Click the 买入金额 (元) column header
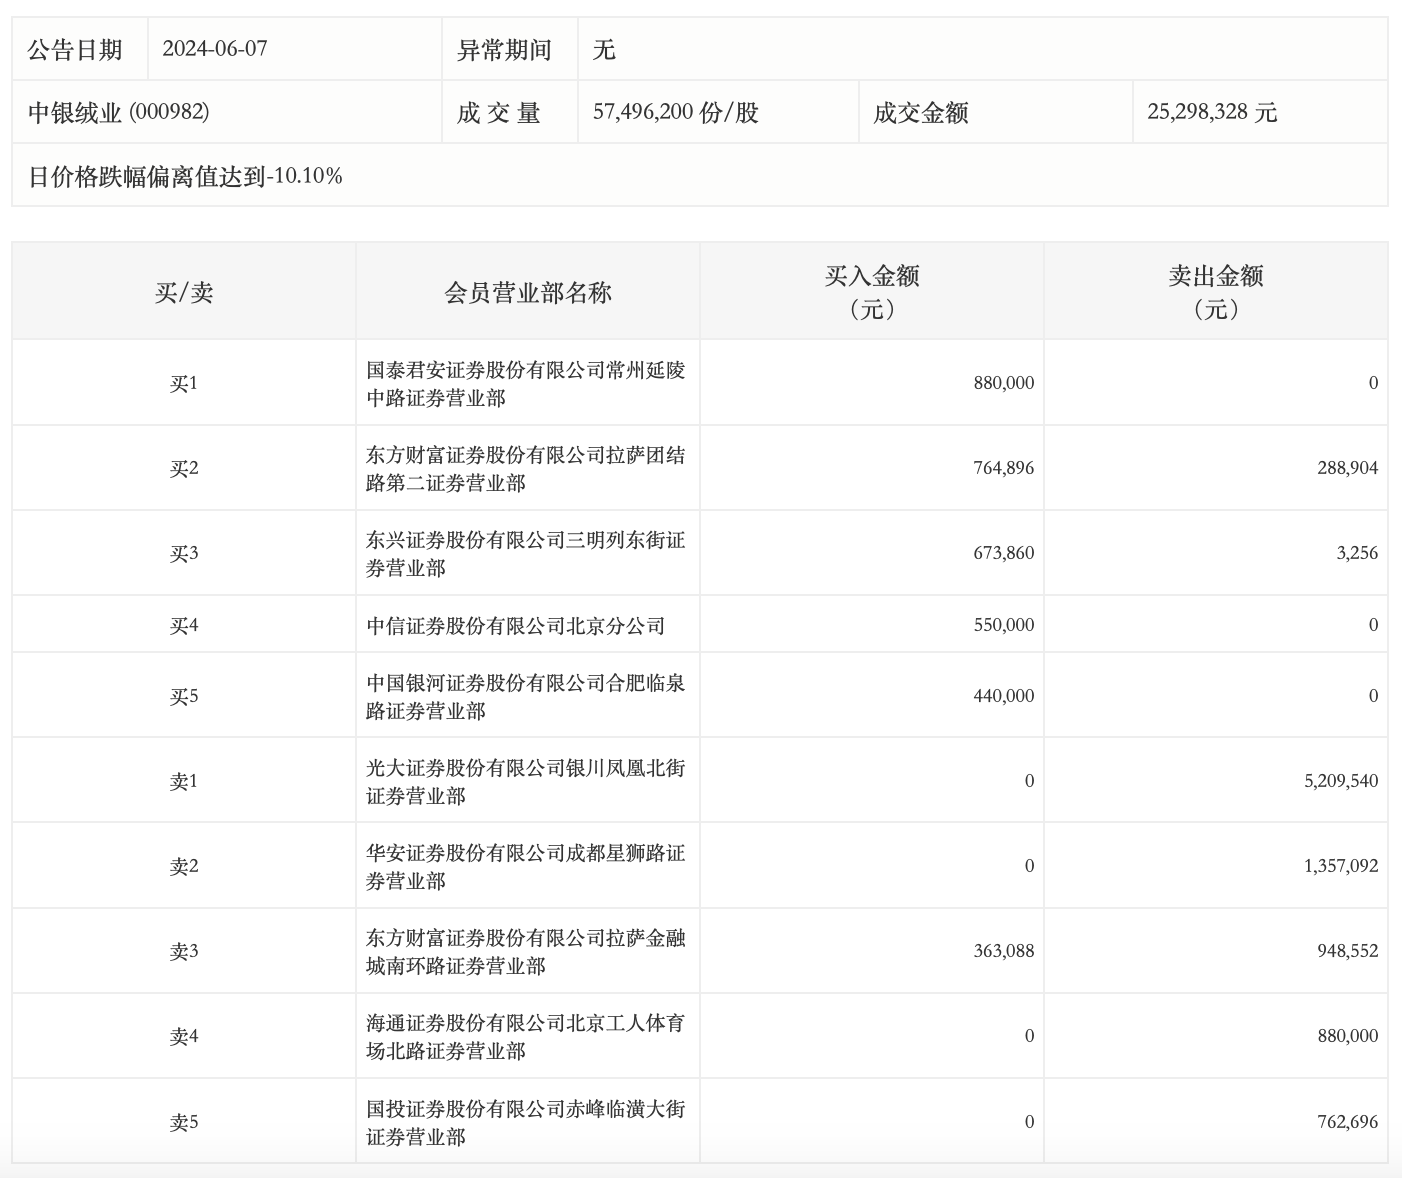 871,292
